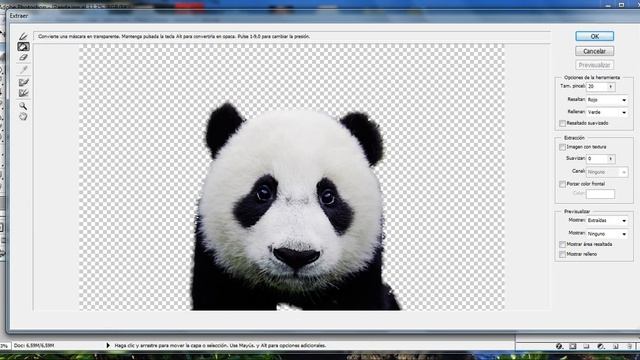Open the Suavizar slider arrow
Screen dimensions: 640x360
click(x=611, y=159)
